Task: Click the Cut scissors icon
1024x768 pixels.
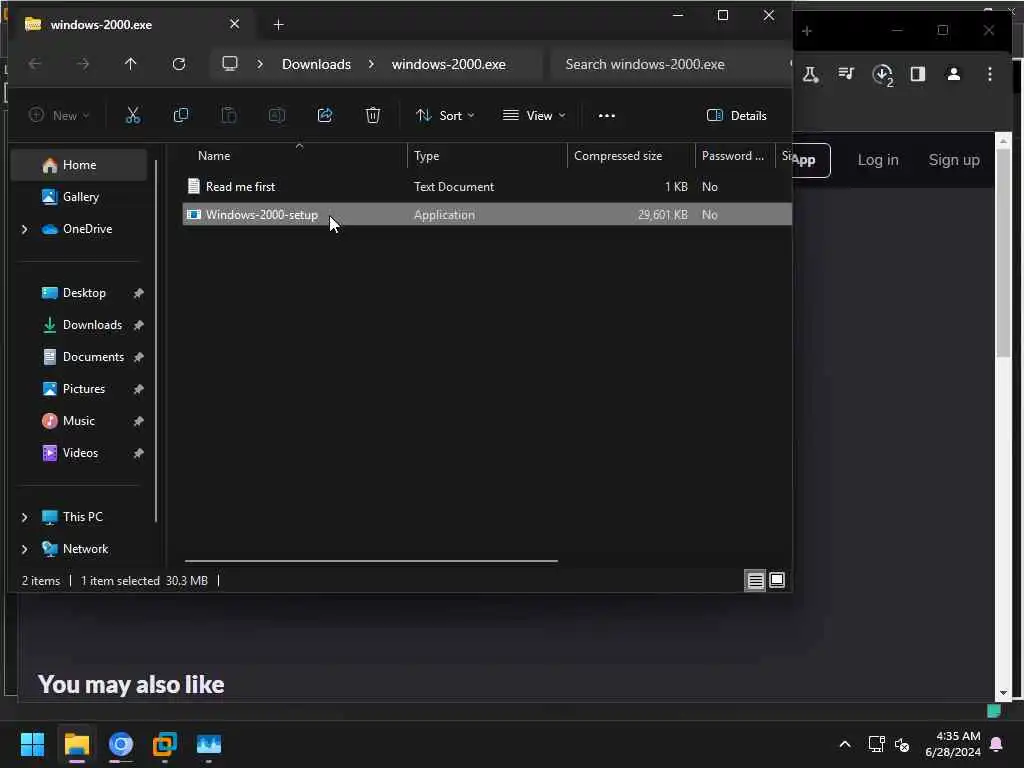Action: tap(133, 116)
